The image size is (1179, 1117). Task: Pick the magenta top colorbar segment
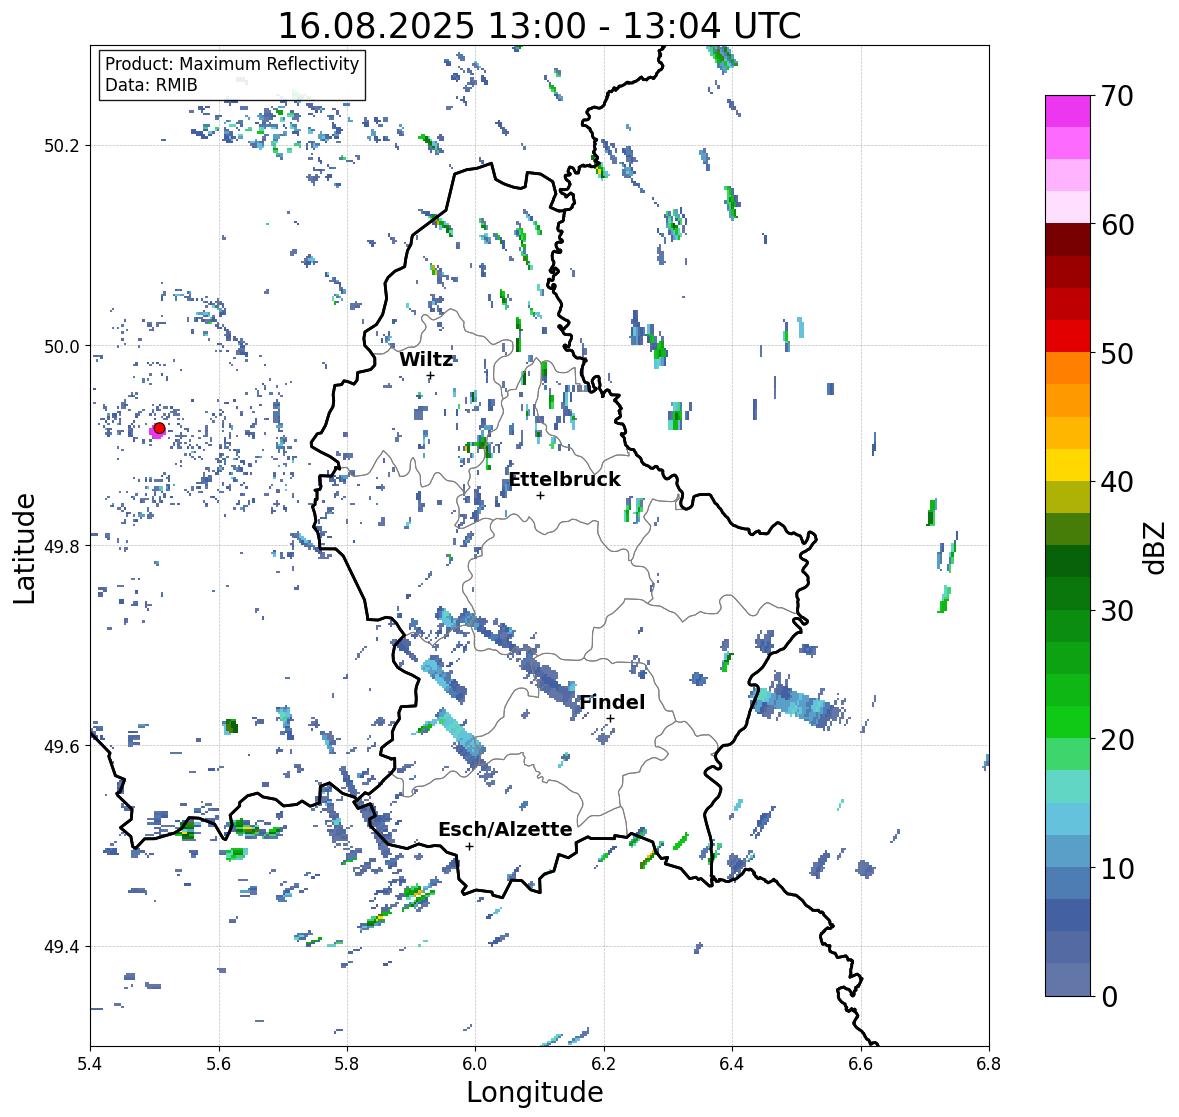pos(1068,111)
